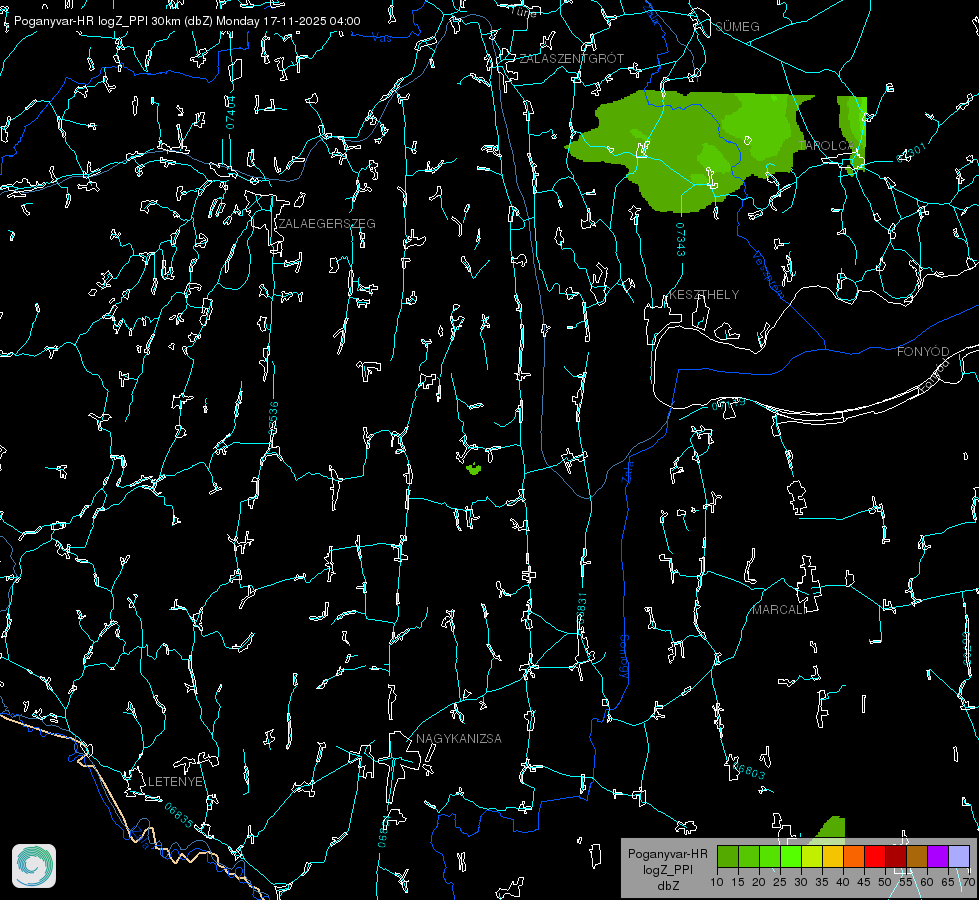
Task: Select the 15-20 dBZ green swatch
Action: pyautogui.click(x=749, y=856)
